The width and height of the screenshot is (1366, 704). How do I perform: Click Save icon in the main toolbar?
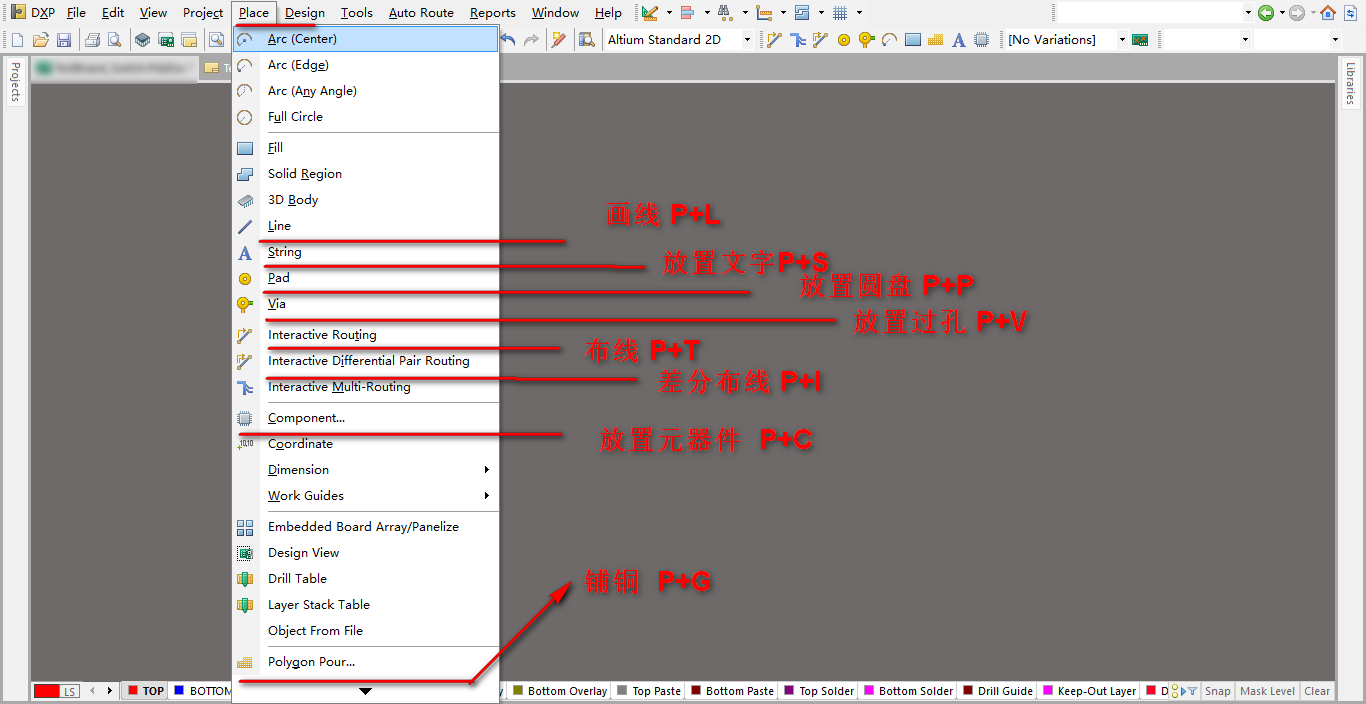[64, 40]
